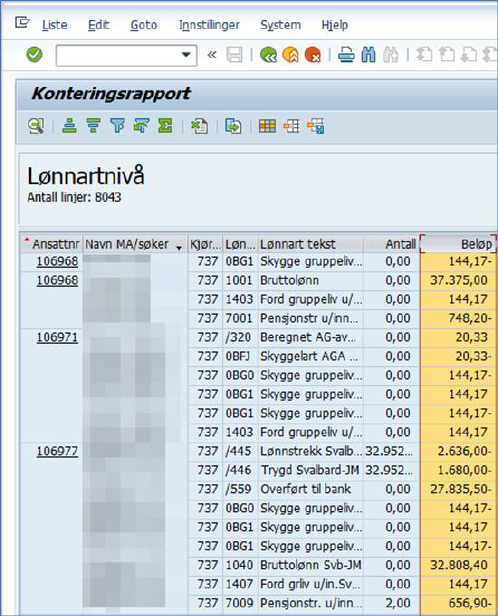Expand the Navn MA/søker column dropdown
This screenshot has height=616, width=498.
[x=179, y=248]
